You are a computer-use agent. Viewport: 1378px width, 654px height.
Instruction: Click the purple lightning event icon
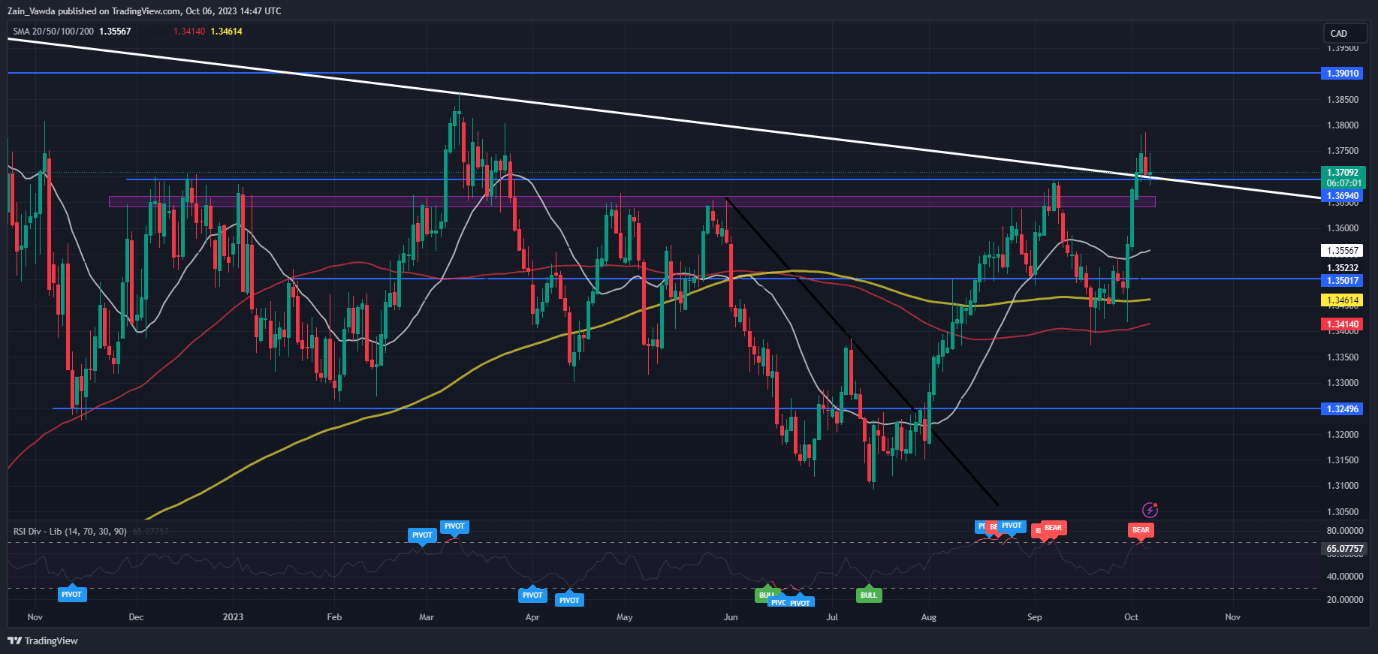point(1150,509)
